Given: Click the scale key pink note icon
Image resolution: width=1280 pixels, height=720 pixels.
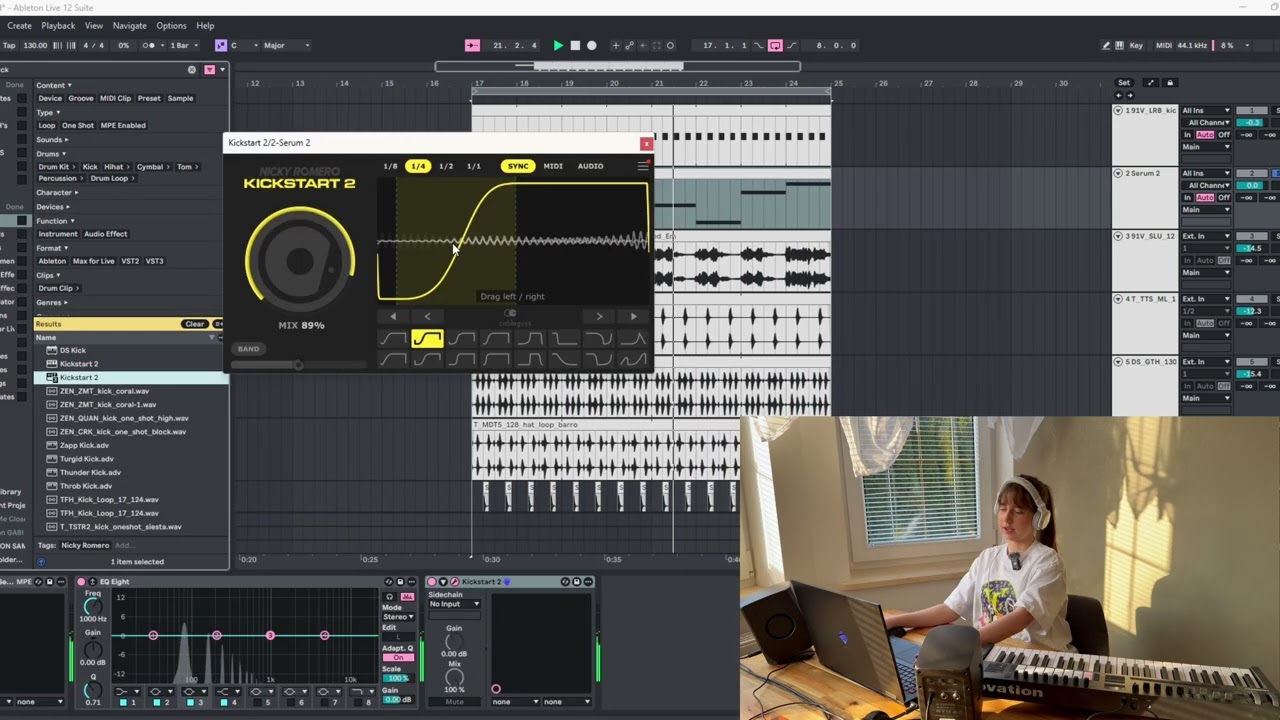Looking at the screenshot, I should coord(221,45).
